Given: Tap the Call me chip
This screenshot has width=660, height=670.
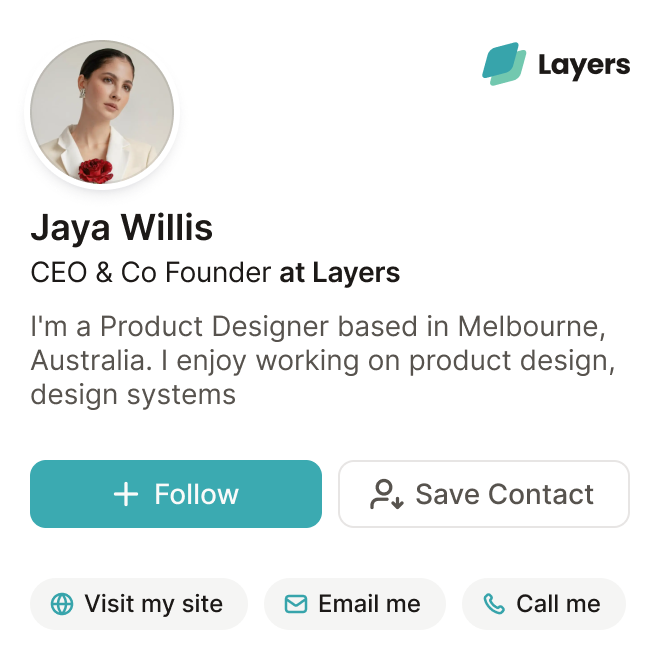Looking at the screenshot, I should (x=543, y=604).
